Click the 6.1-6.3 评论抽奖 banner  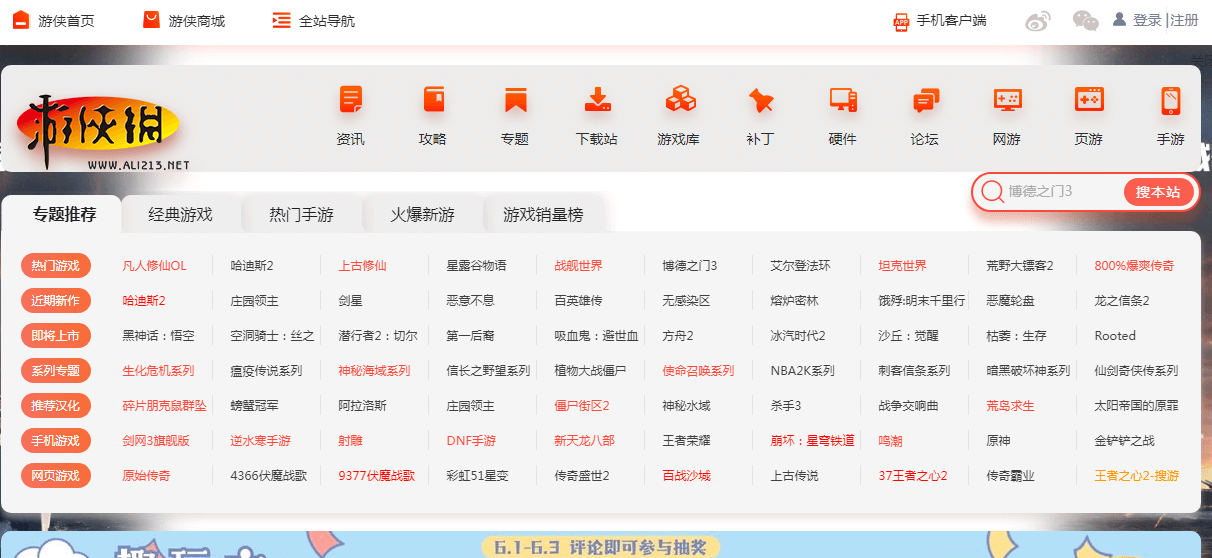tap(600, 545)
